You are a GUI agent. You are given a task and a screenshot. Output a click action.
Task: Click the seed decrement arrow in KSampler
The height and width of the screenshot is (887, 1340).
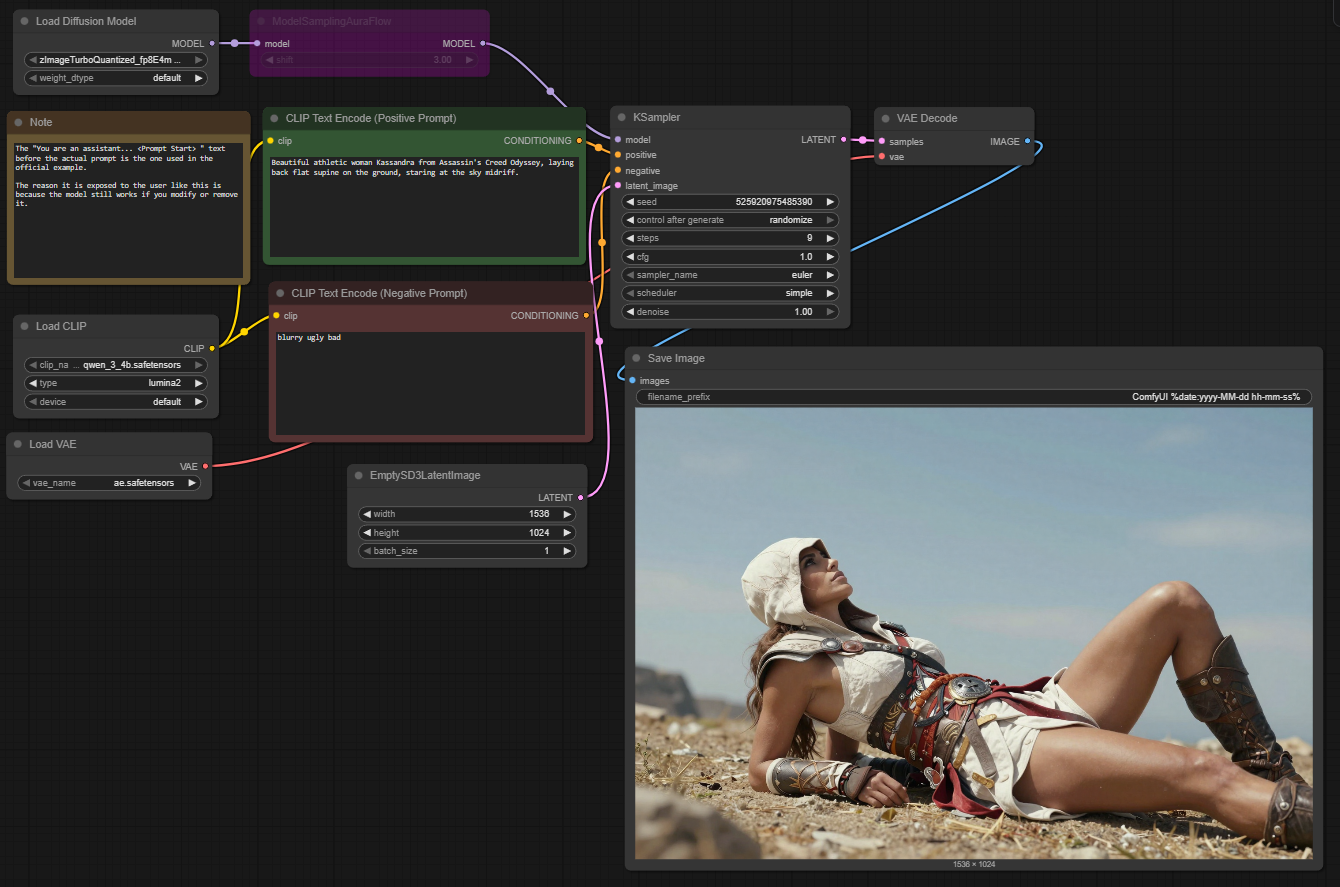coord(630,202)
